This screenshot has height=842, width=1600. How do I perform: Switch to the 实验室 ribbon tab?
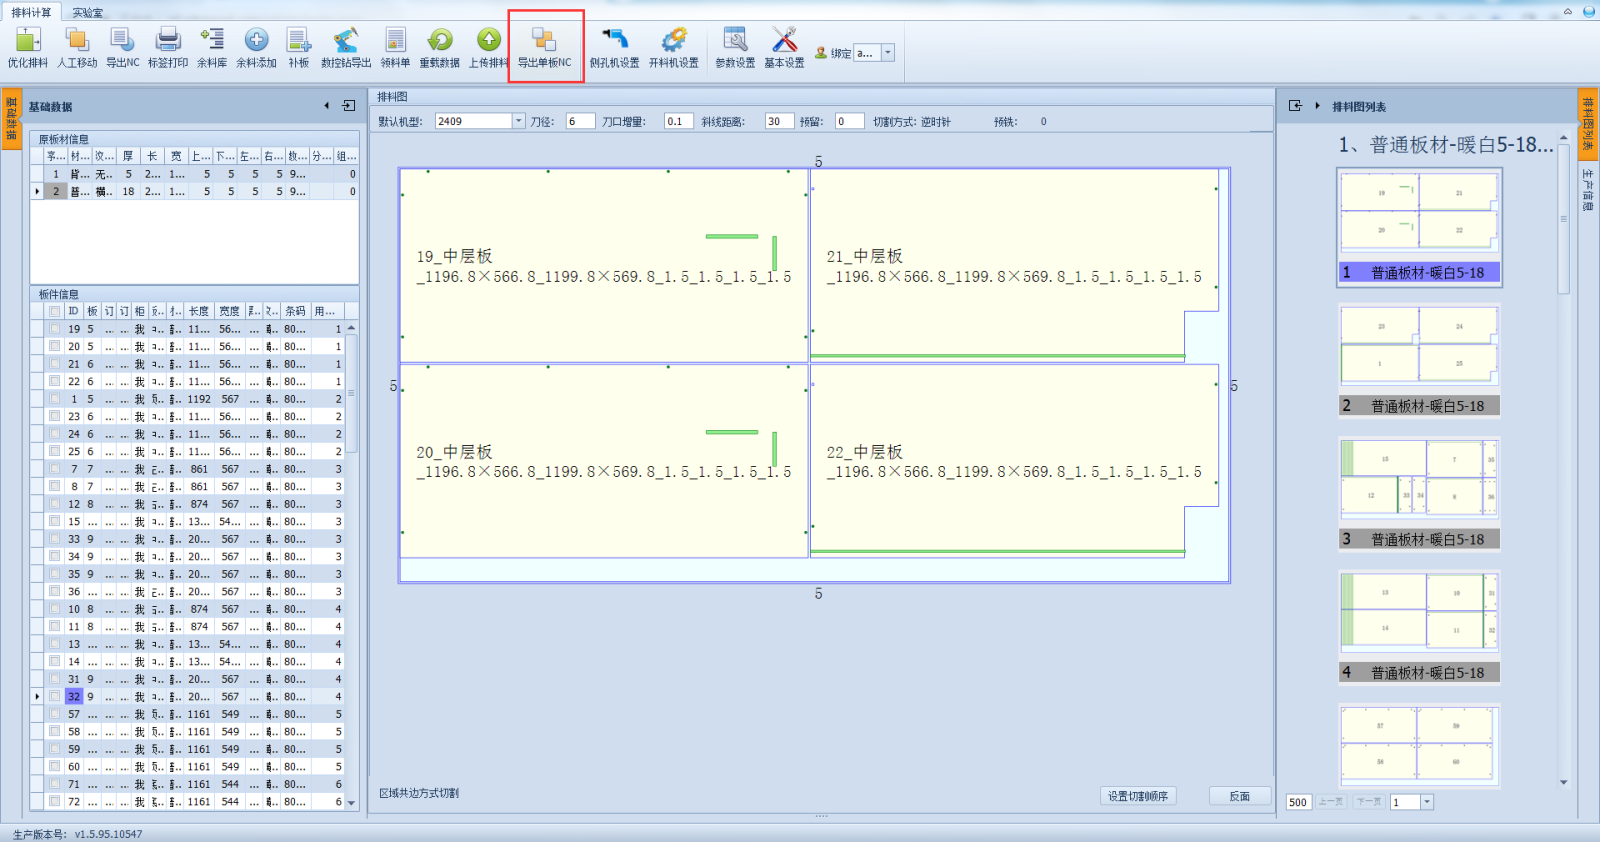coord(88,12)
